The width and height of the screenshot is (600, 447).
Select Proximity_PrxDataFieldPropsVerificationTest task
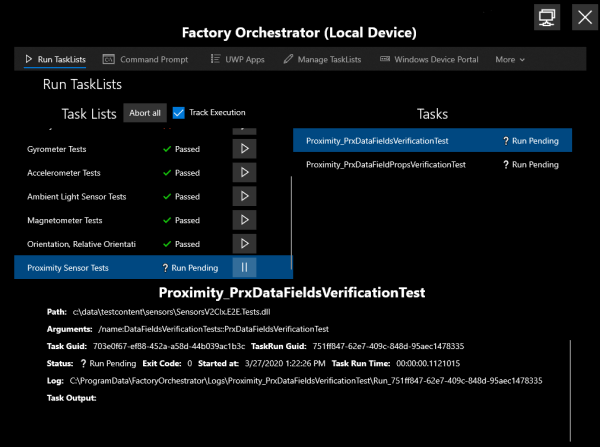coord(386,164)
